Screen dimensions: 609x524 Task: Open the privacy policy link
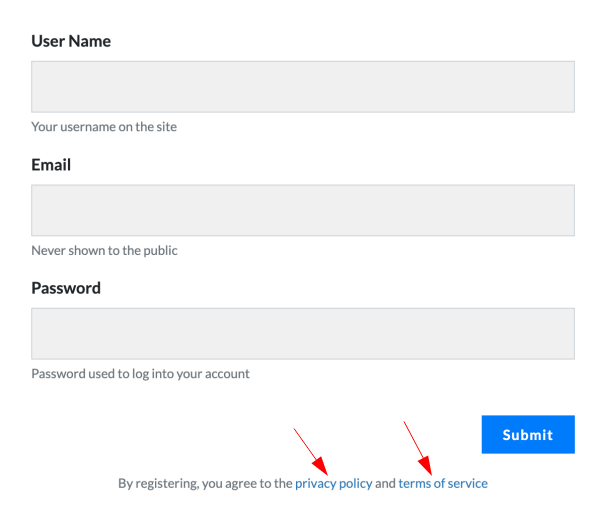pos(333,484)
